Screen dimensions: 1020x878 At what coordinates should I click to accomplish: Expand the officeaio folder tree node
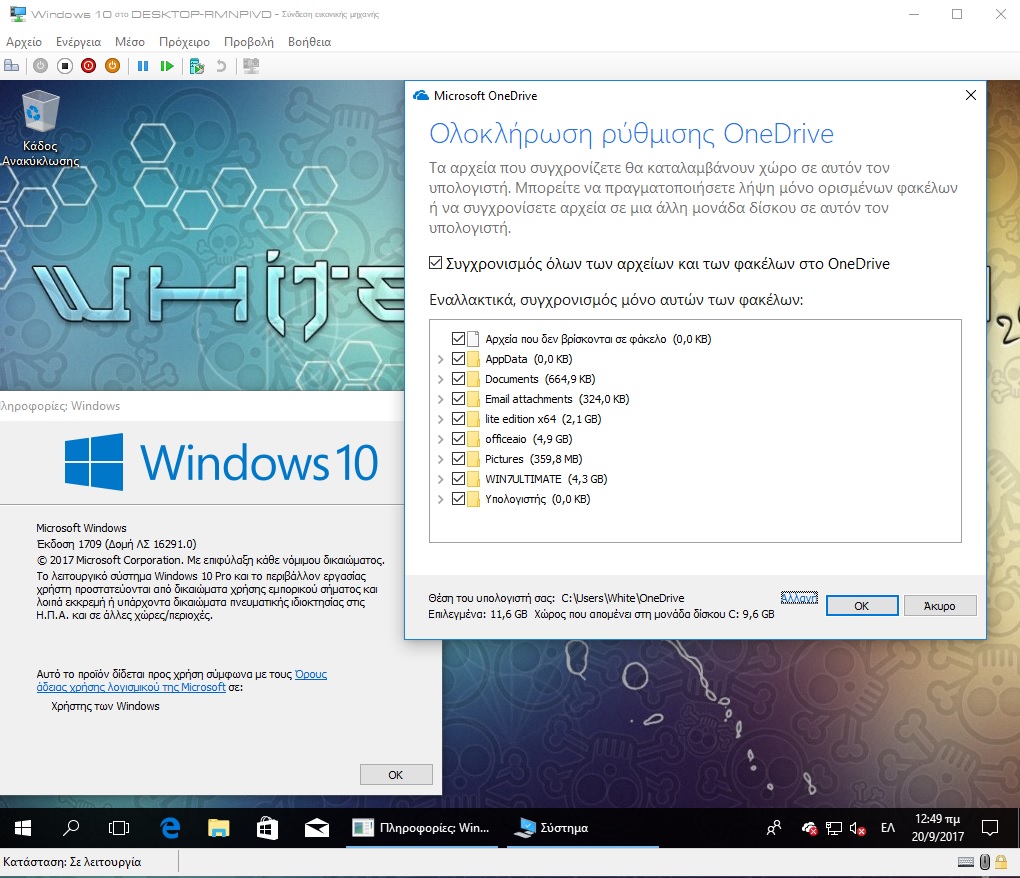coord(440,439)
